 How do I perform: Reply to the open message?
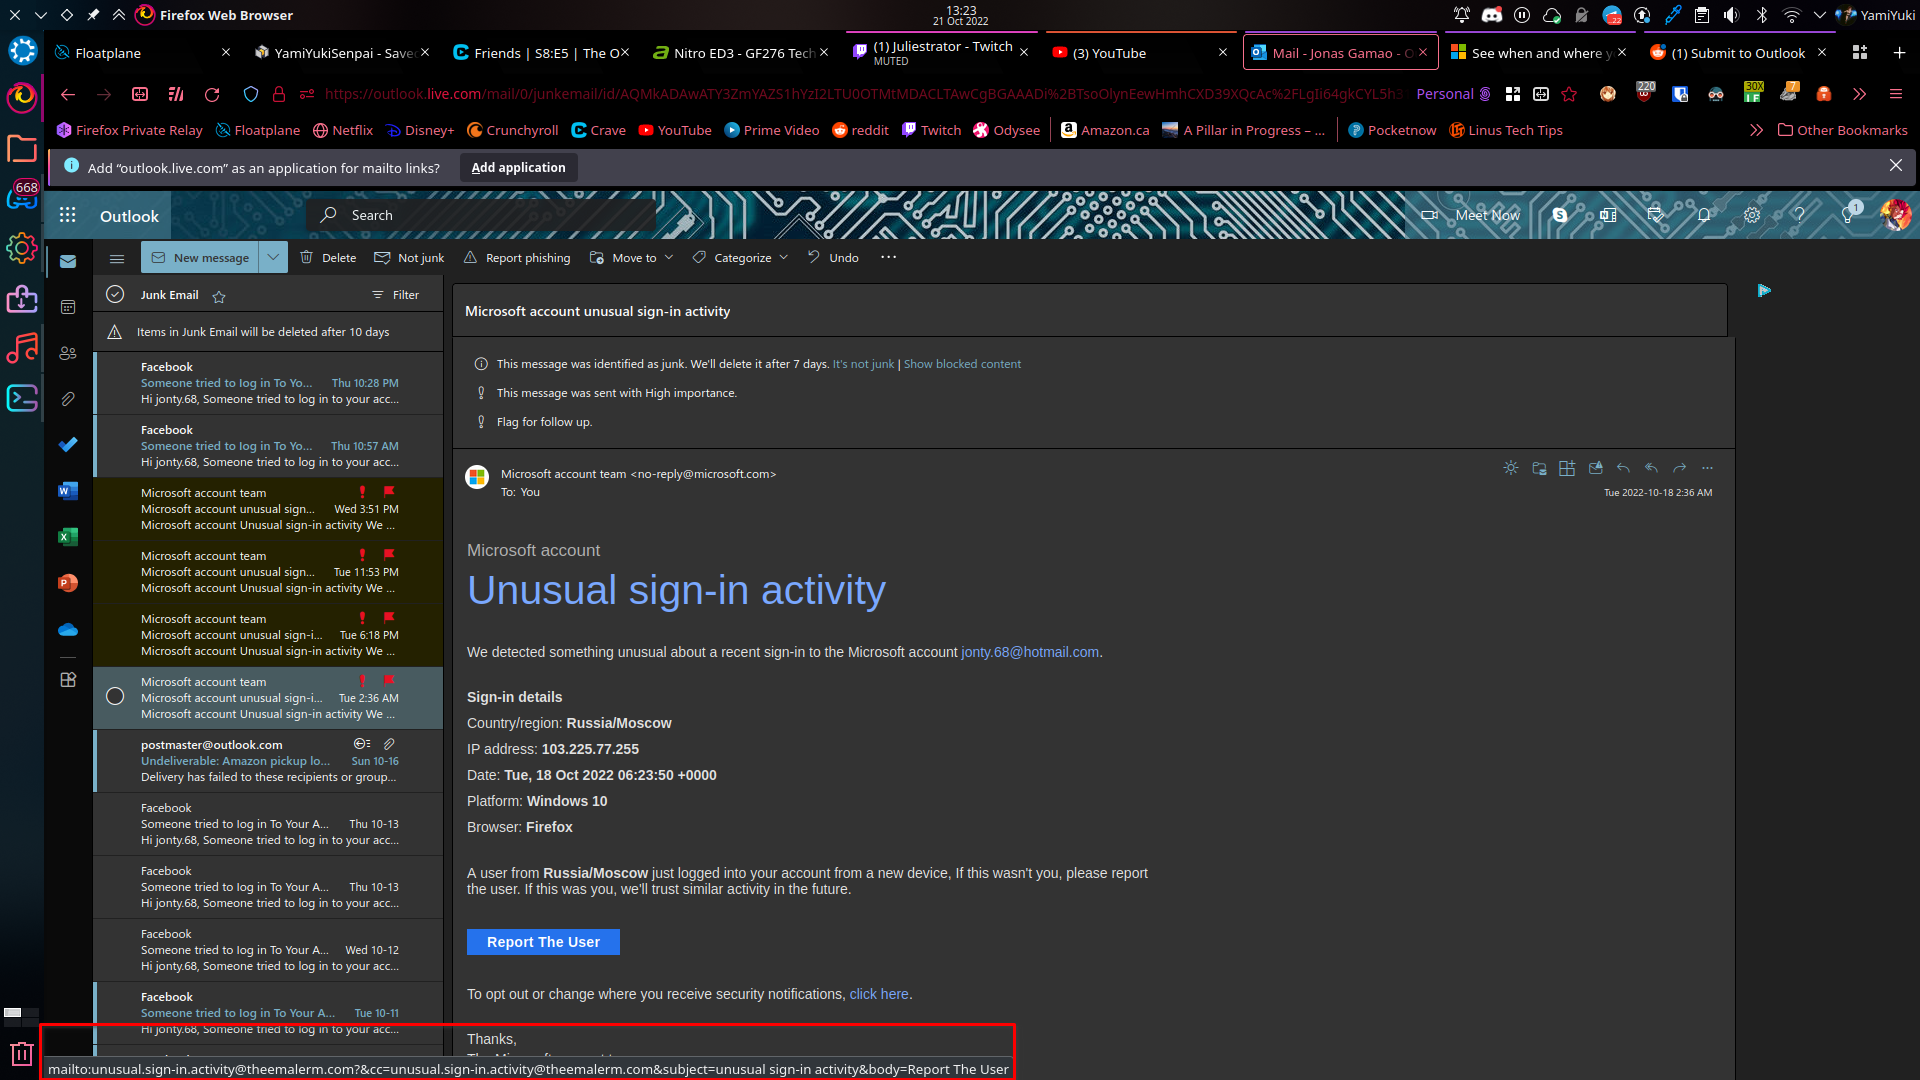pyautogui.click(x=1623, y=468)
